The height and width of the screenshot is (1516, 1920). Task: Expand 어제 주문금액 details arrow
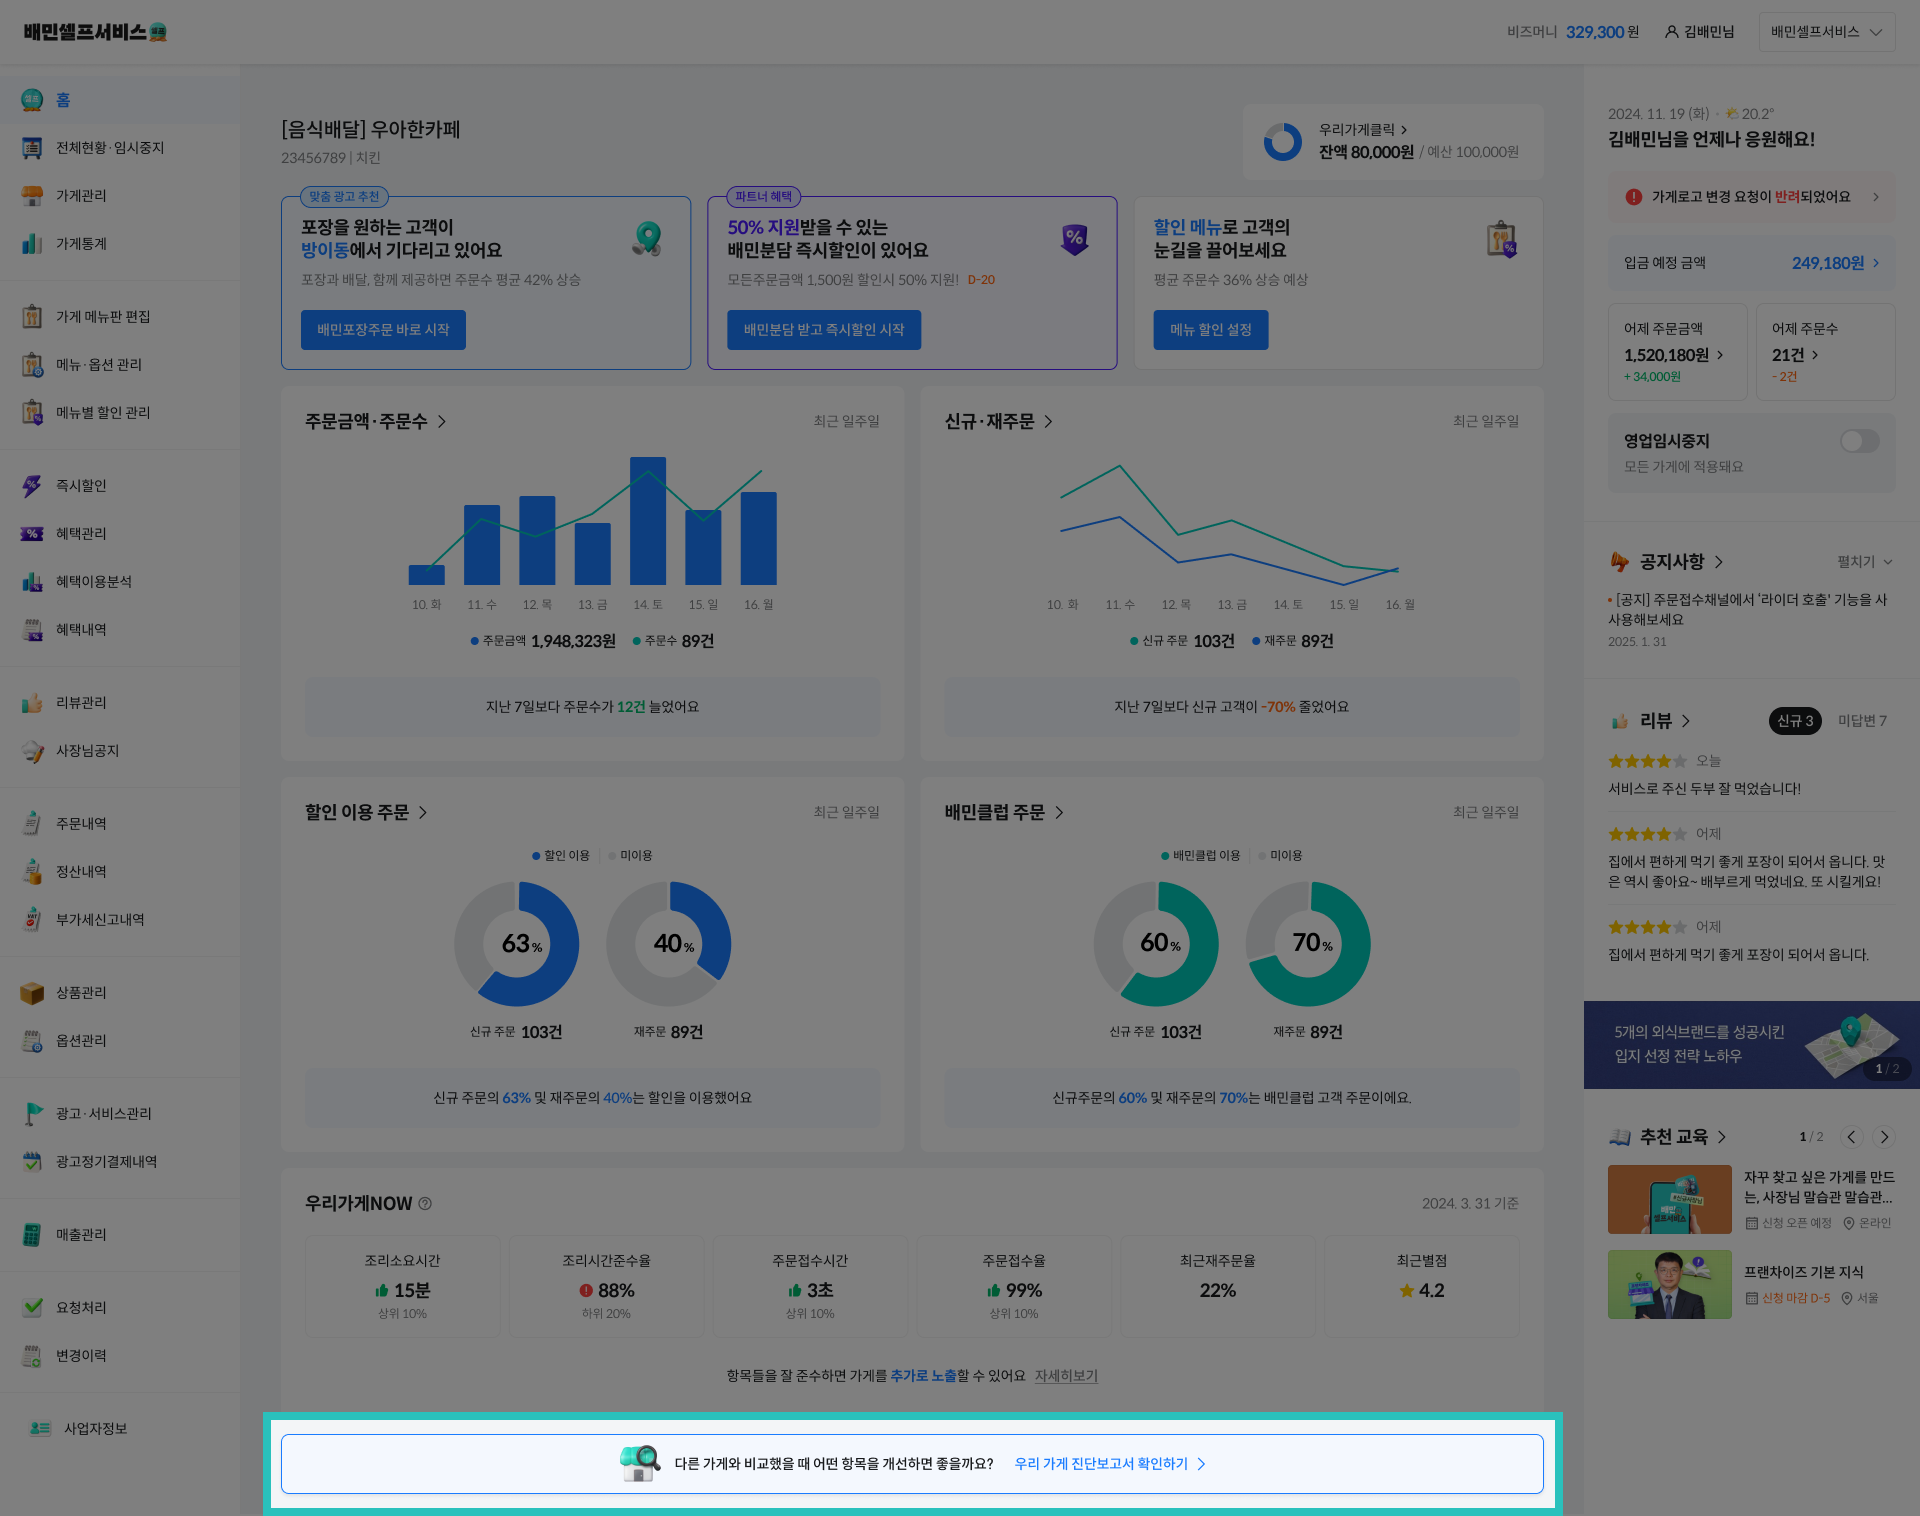(1720, 355)
